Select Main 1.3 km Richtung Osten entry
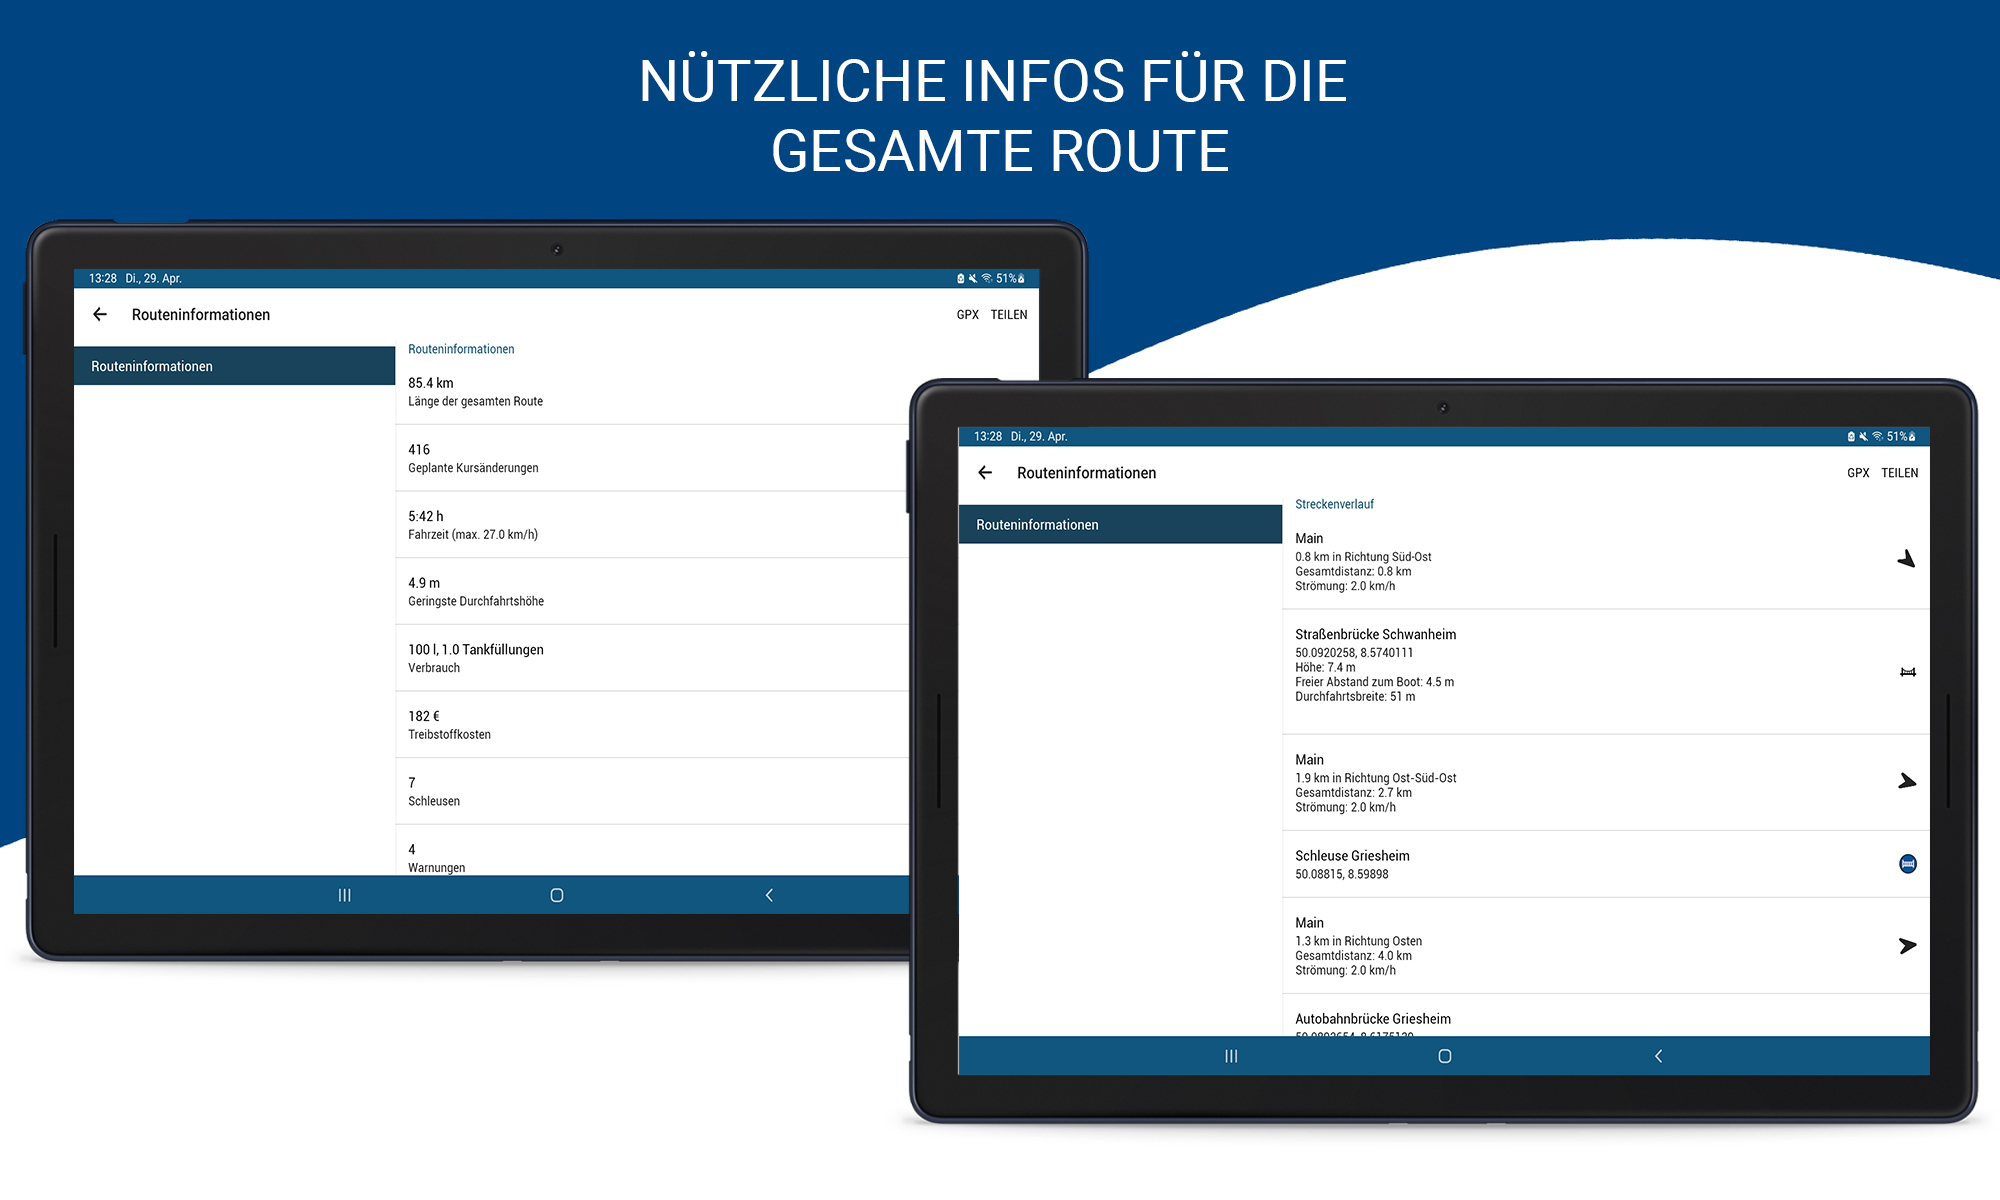 pos(1606,946)
